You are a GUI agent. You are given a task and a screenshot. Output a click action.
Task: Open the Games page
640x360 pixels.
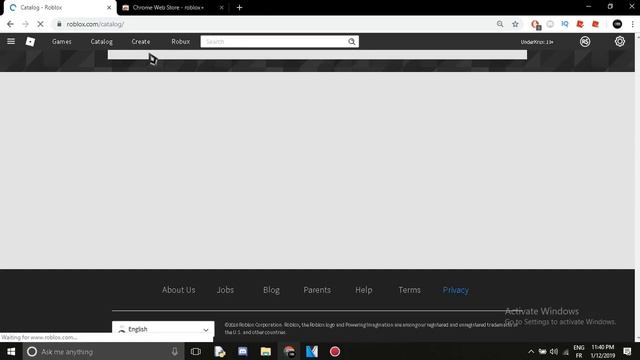point(62,42)
